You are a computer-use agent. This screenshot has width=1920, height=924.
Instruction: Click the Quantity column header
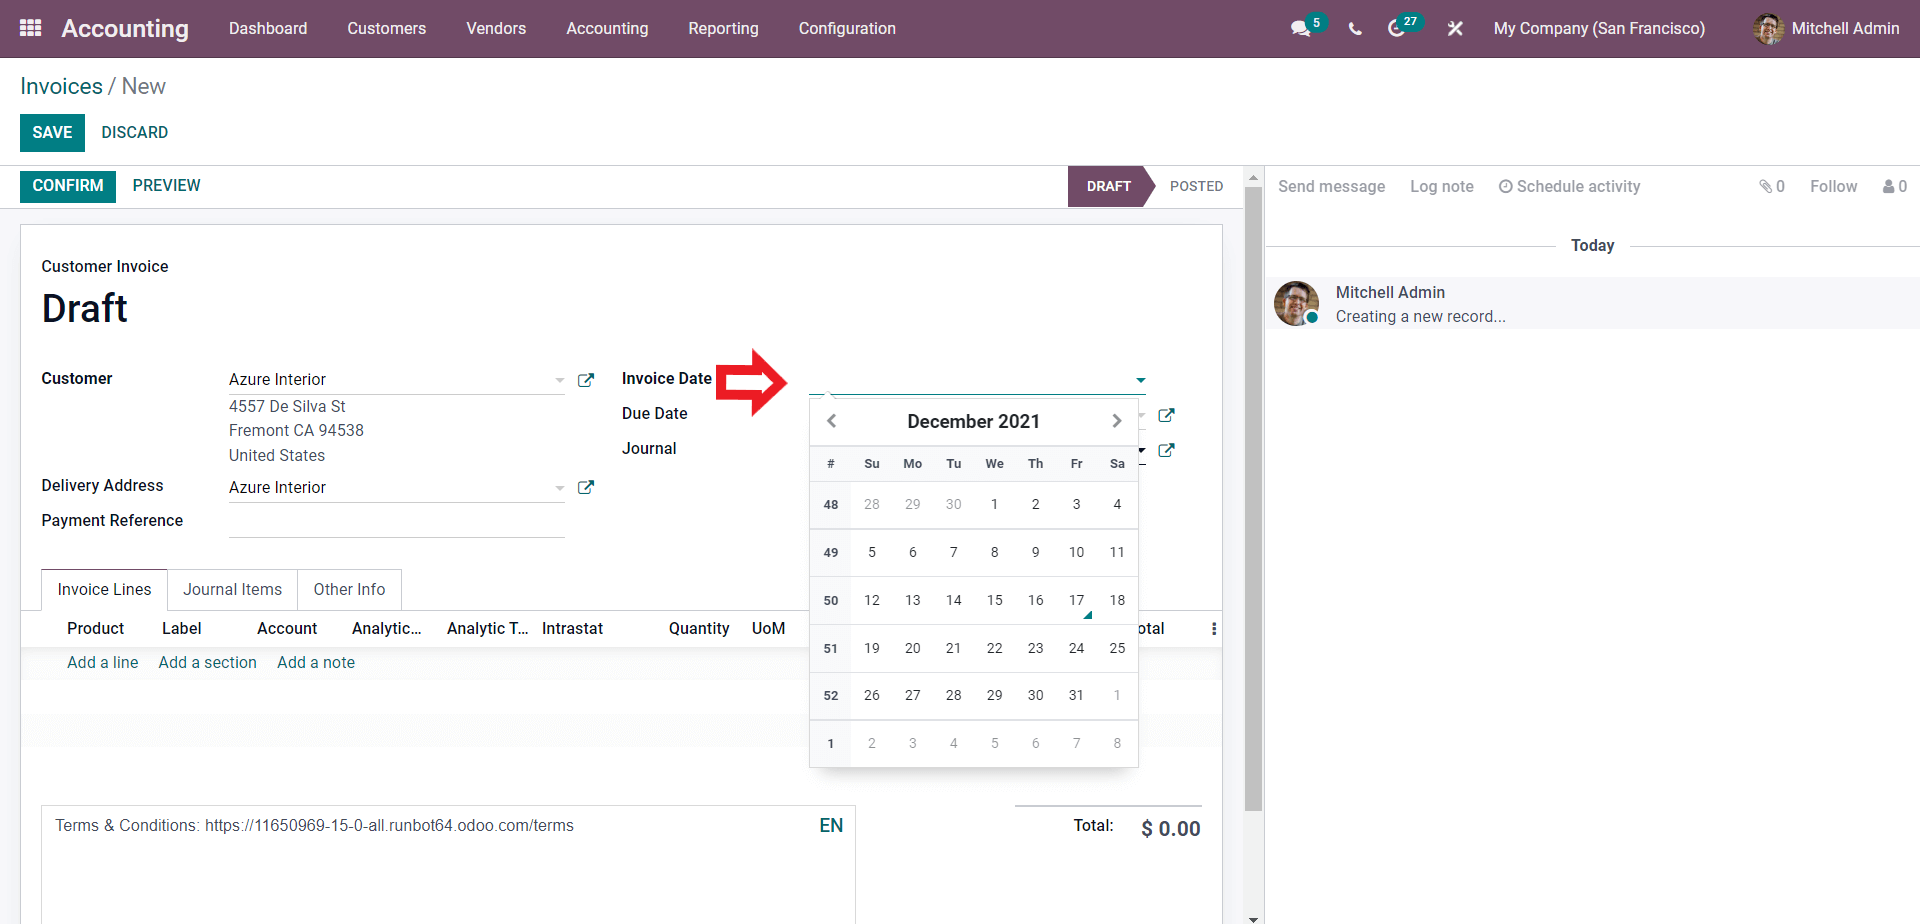point(698,628)
